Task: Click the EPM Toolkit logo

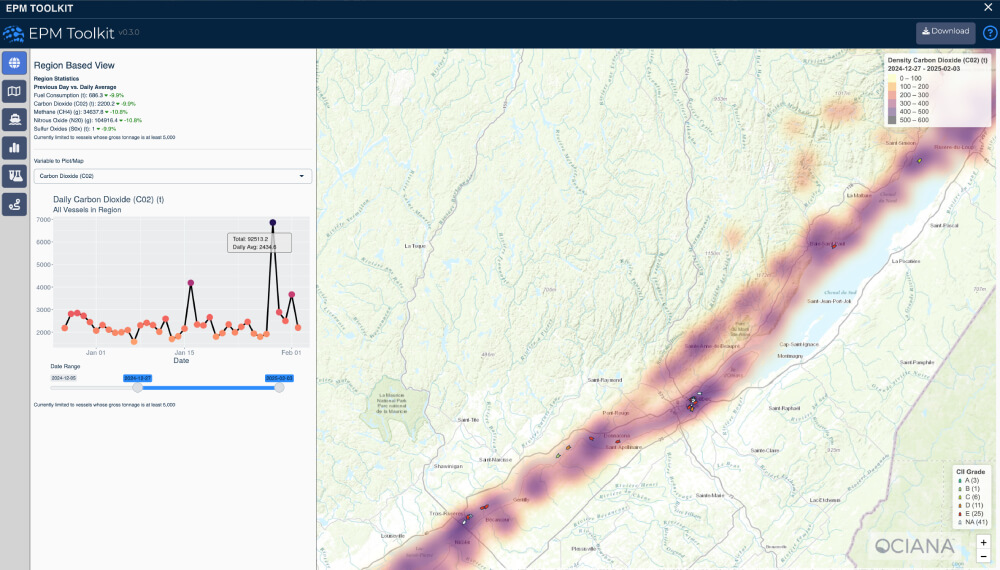Action: pos(14,32)
